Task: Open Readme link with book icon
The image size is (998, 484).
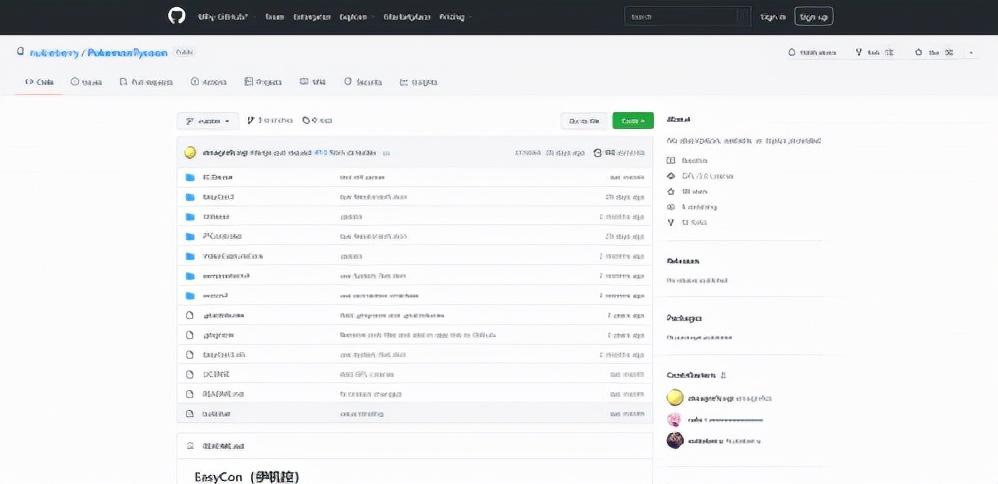Action: pos(687,160)
